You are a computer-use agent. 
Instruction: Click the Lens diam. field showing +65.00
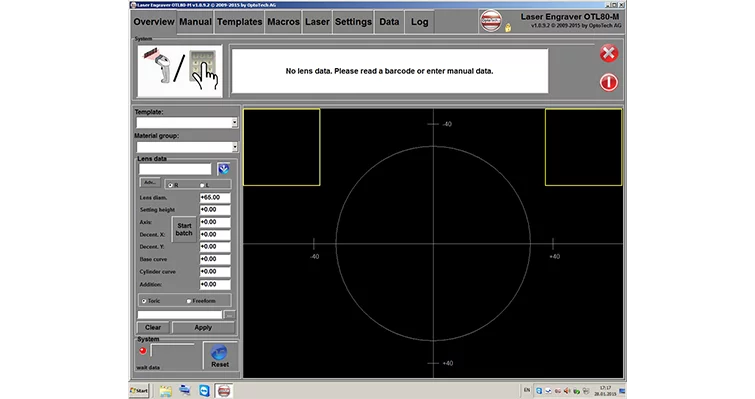tap(215, 197)
